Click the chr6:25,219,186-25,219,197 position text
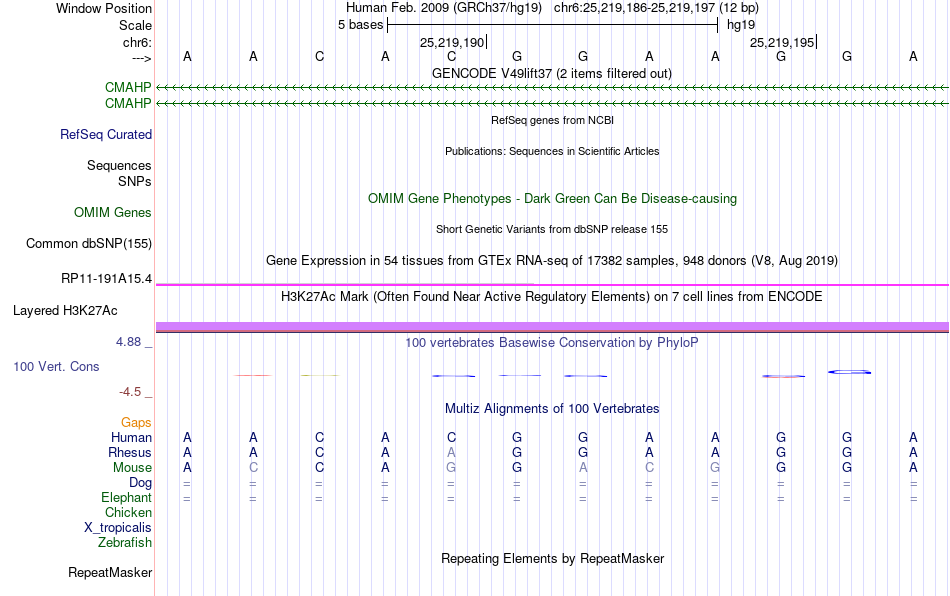 tap(656, 8)
